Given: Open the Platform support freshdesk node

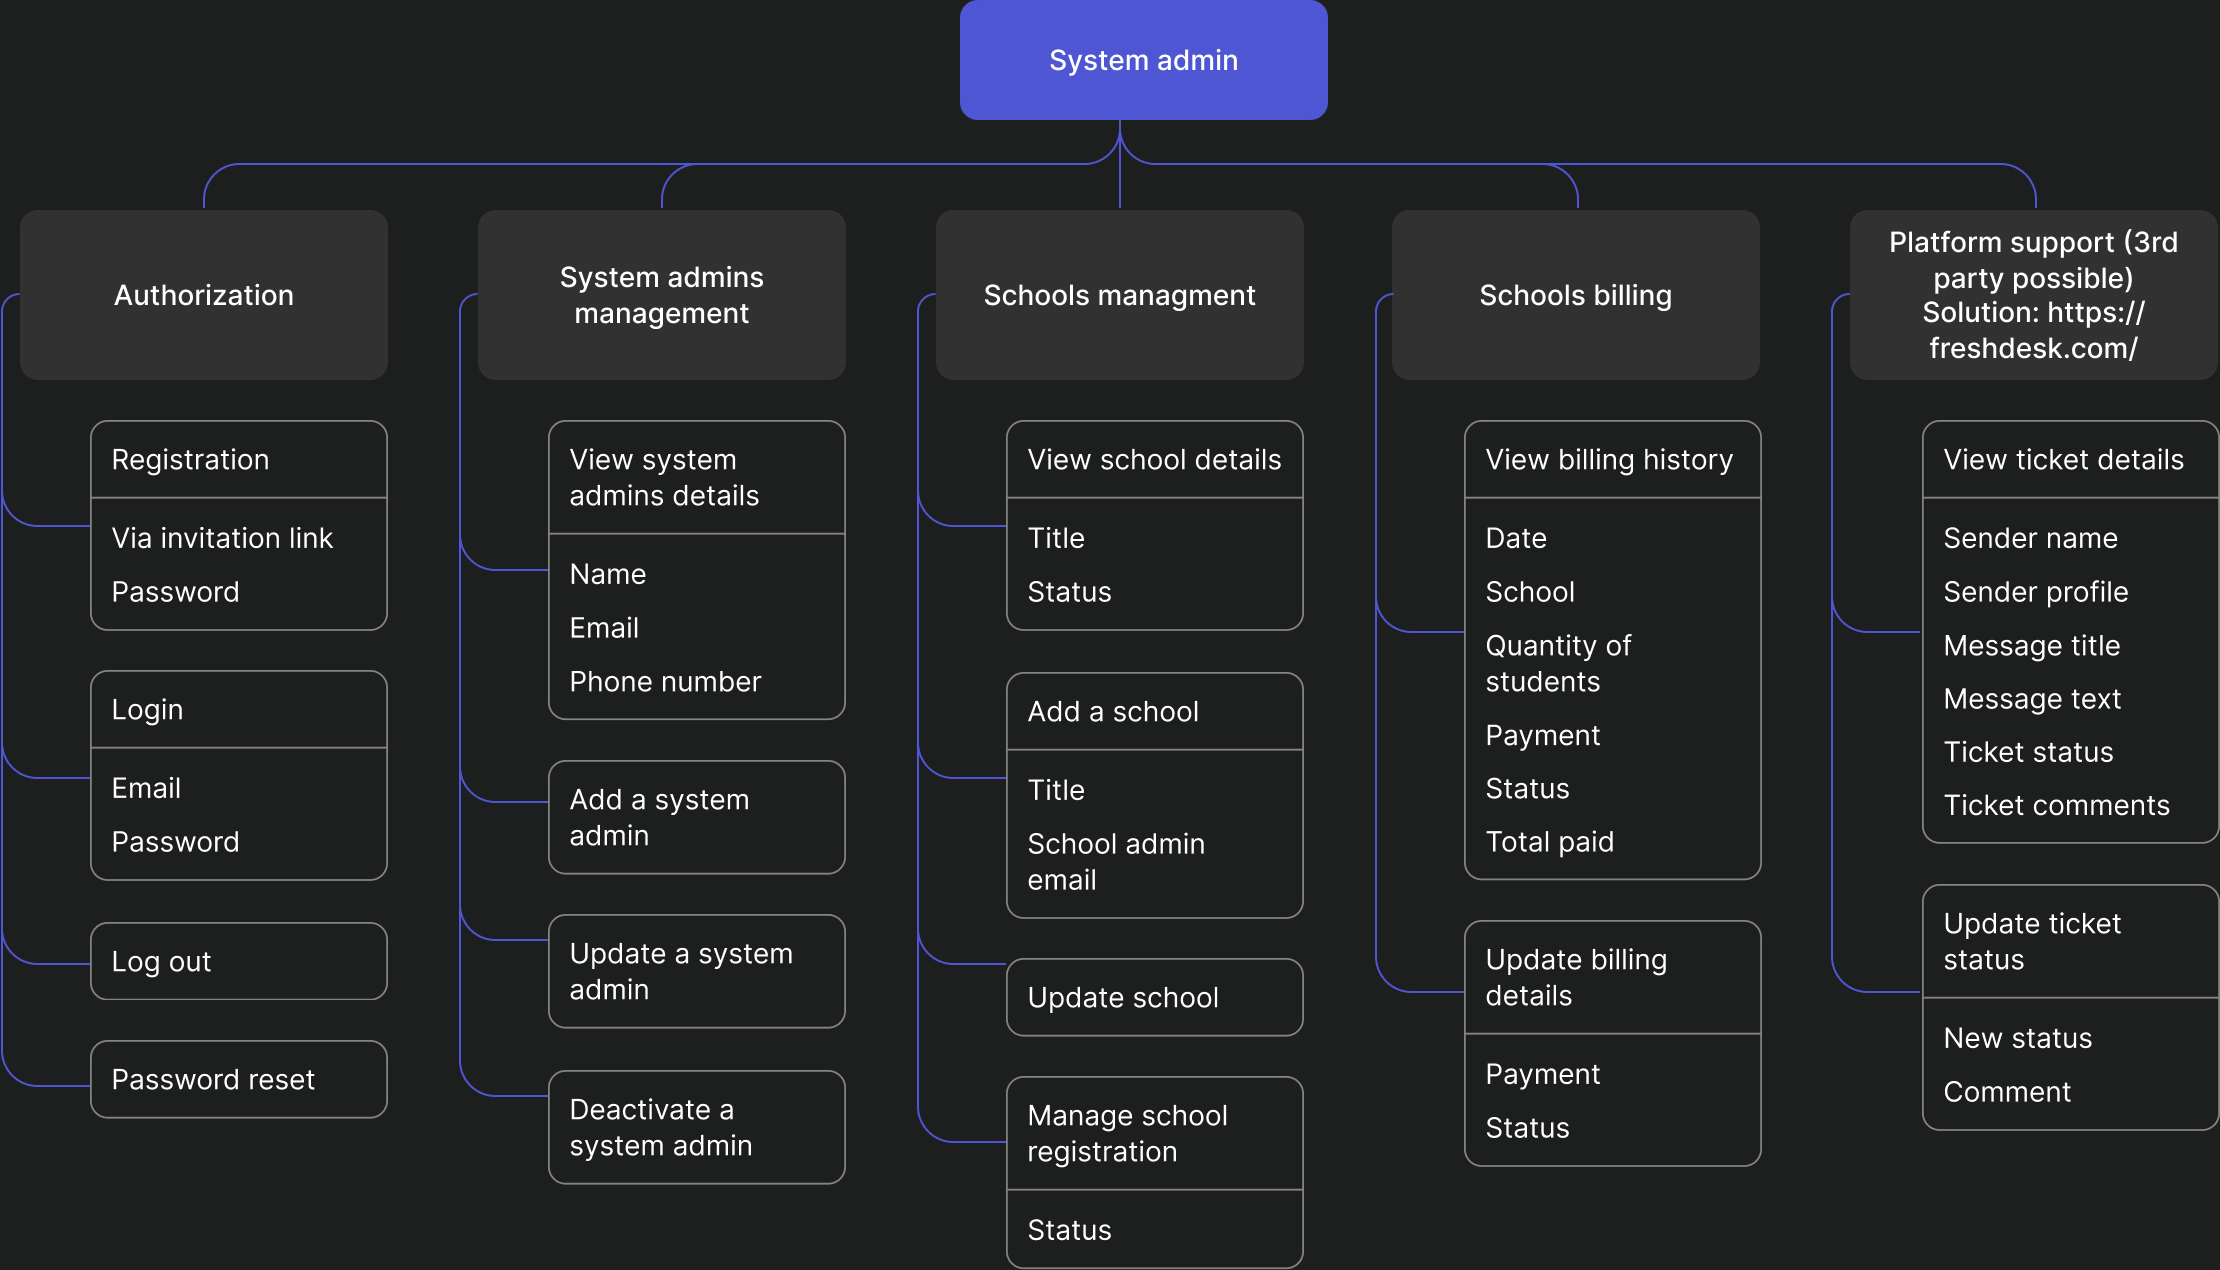Looking at the screenshot, I should click(2033, 295).
